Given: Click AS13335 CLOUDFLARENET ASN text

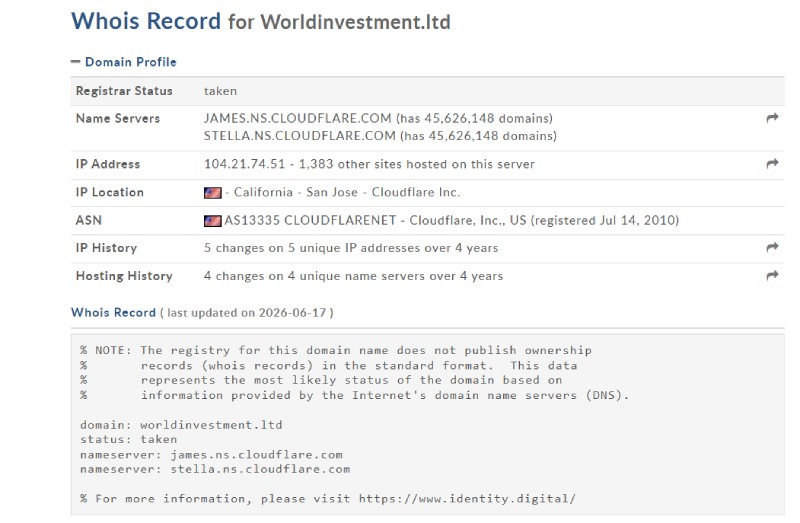Looking at the screenshot, I should click(x=310, y=220).
